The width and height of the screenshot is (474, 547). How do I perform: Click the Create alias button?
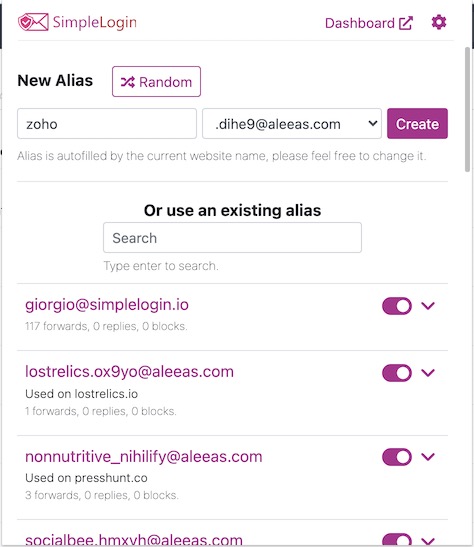tap(417, 123)
